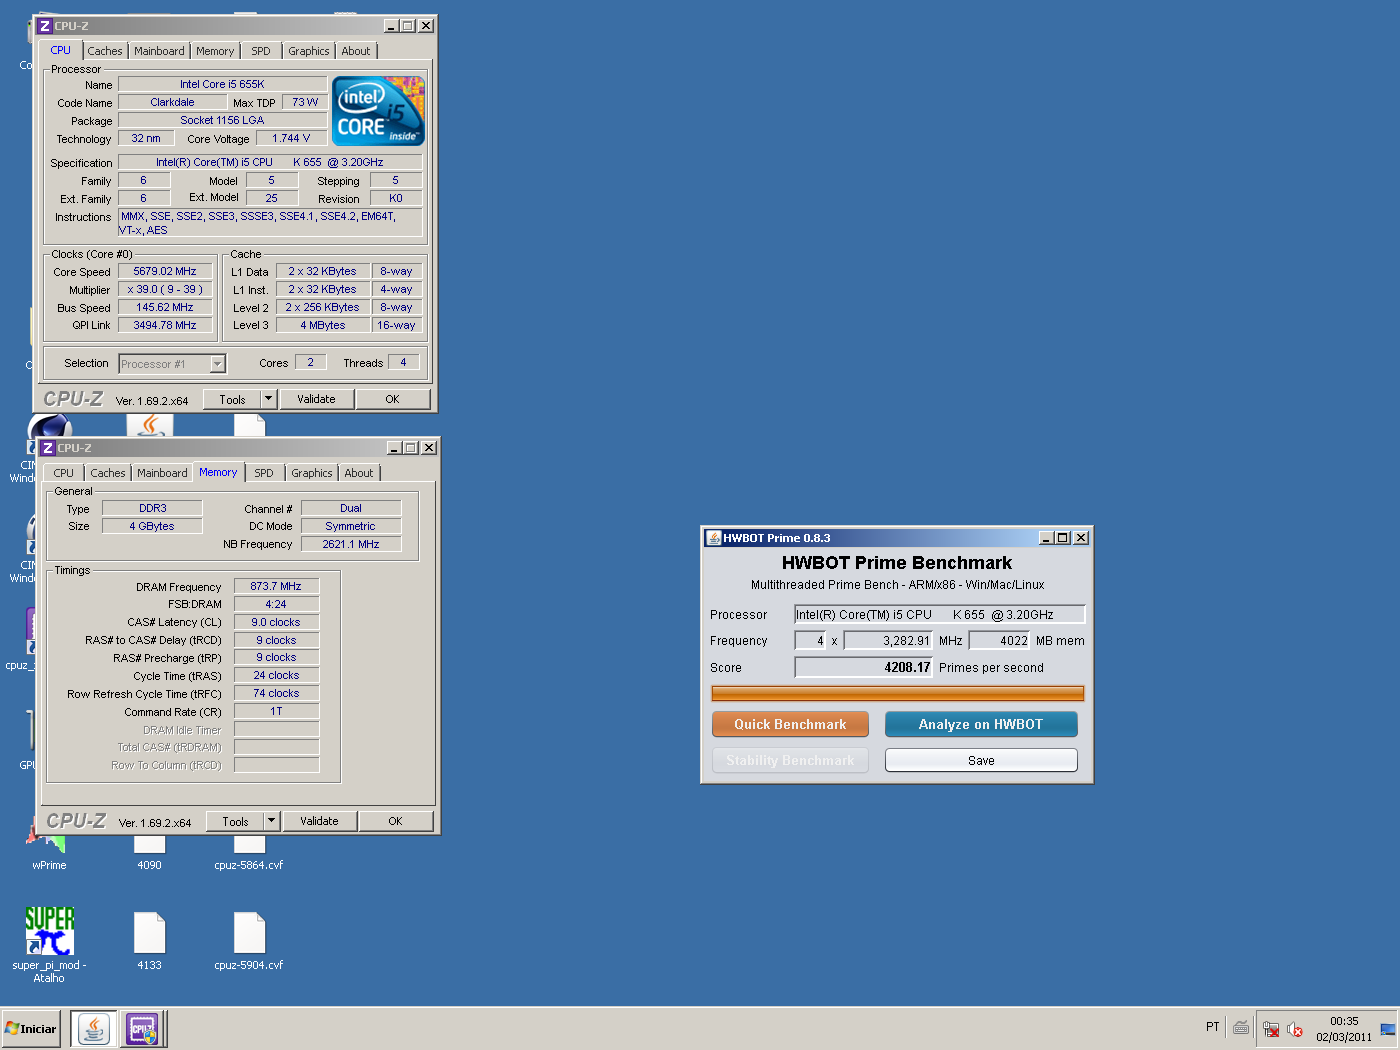
Task: Click the clock showing 00:35
Action: [1344, 1021]
